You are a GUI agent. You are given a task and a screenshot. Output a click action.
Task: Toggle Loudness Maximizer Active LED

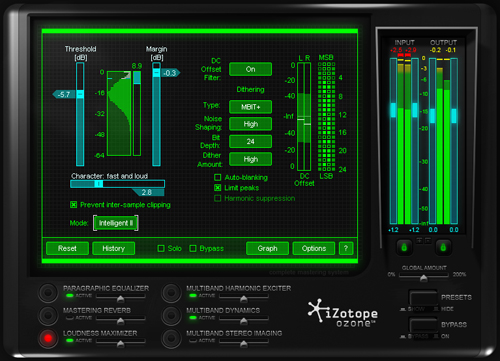coord(70,340)
